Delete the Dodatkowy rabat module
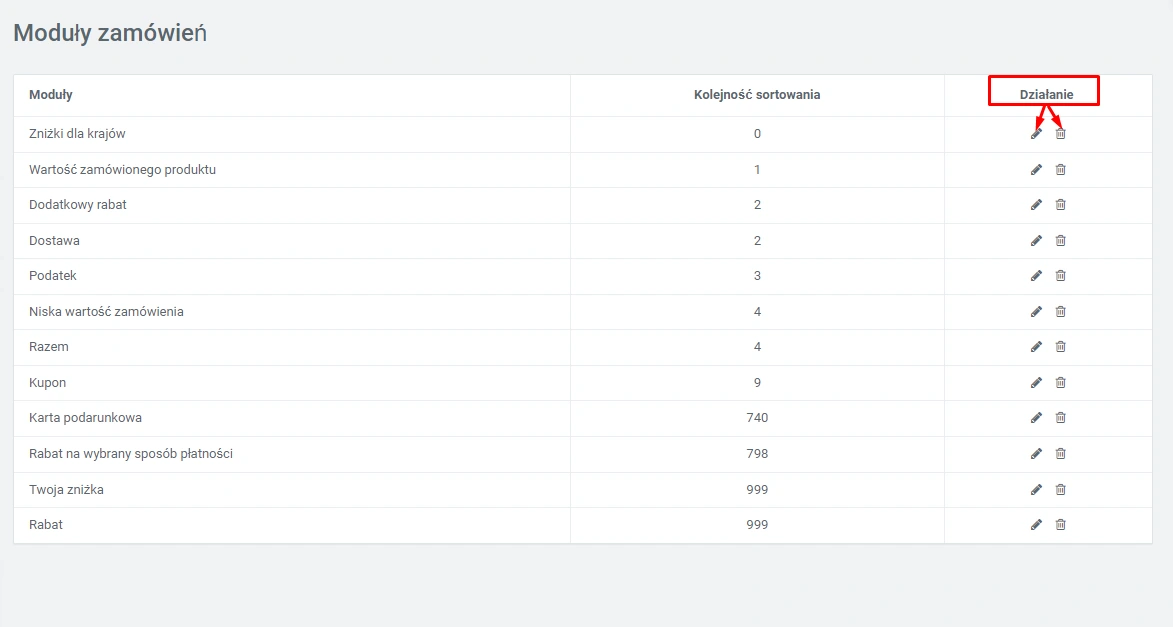 pos(1061,205)
